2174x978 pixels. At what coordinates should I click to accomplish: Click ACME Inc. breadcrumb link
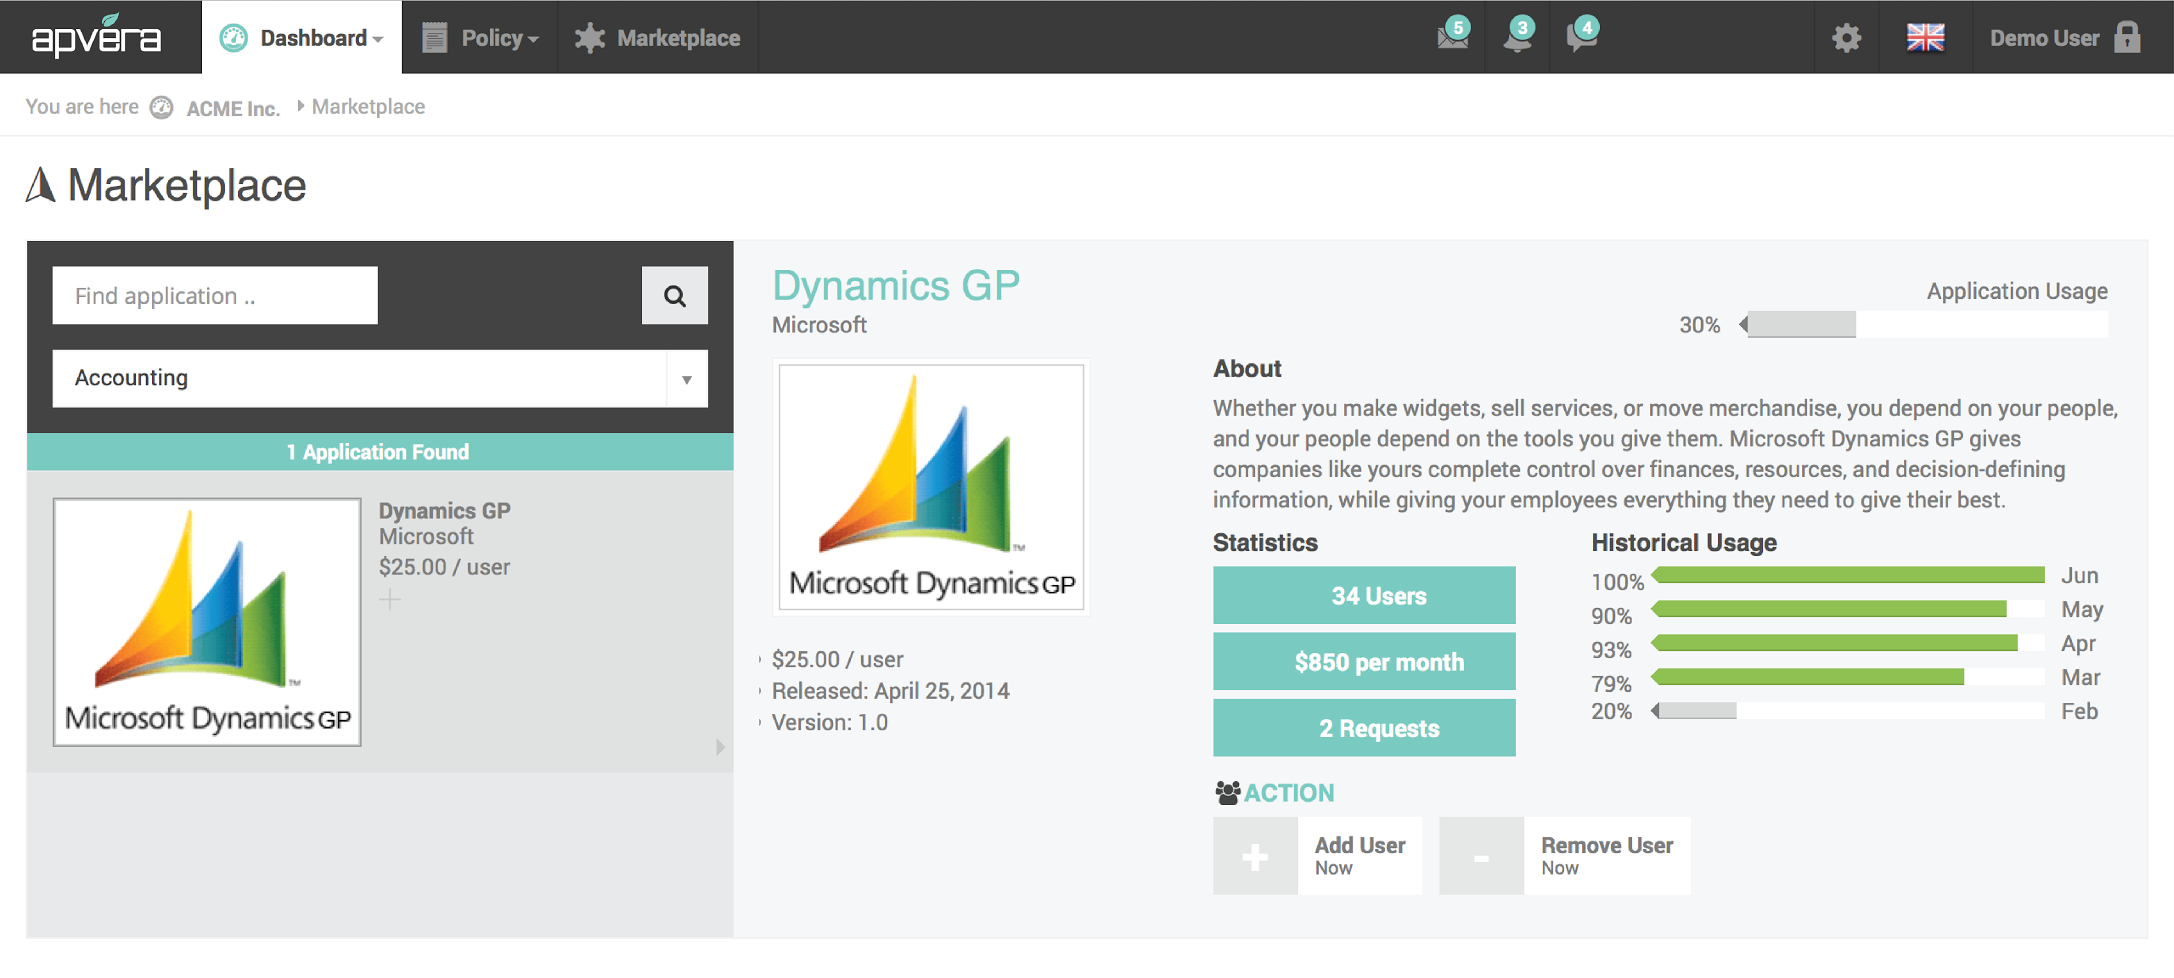click(x=233, y=108)
